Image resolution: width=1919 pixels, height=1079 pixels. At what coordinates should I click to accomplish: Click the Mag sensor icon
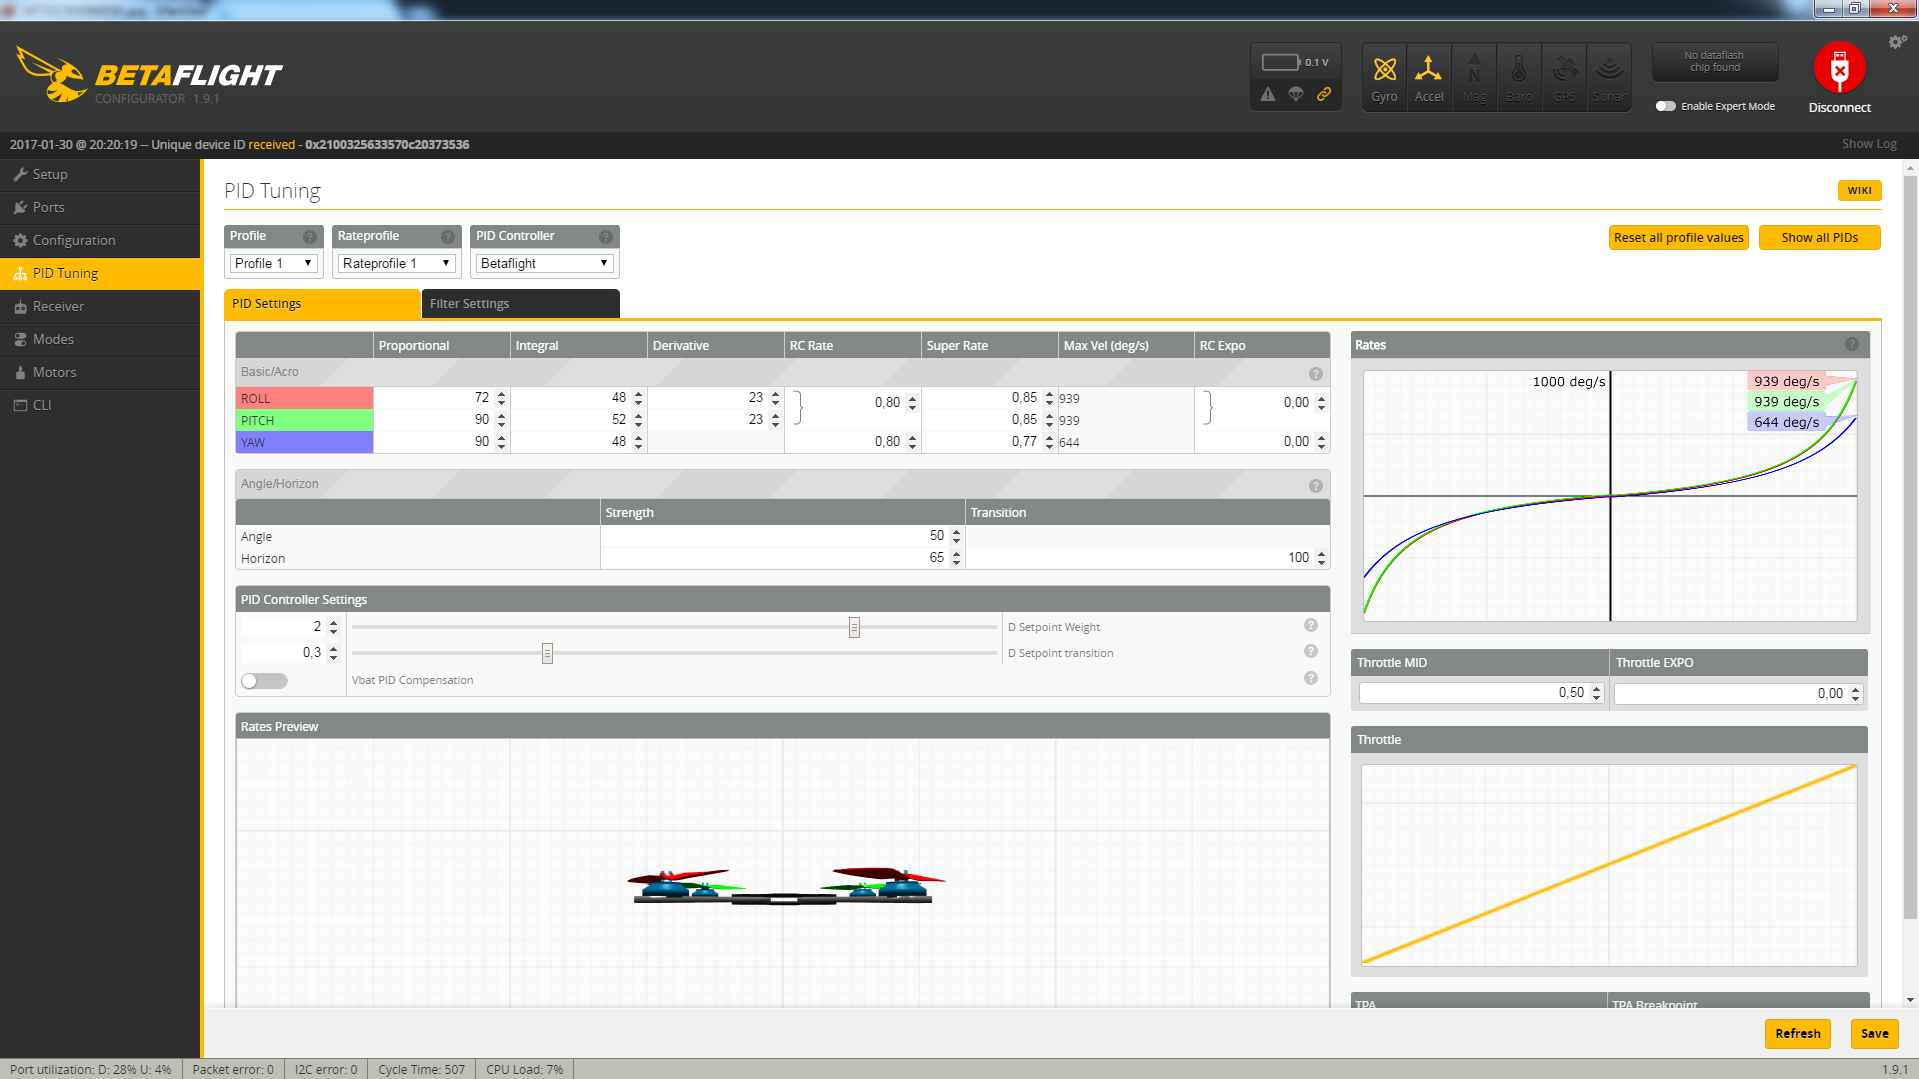coord(1474,78)
